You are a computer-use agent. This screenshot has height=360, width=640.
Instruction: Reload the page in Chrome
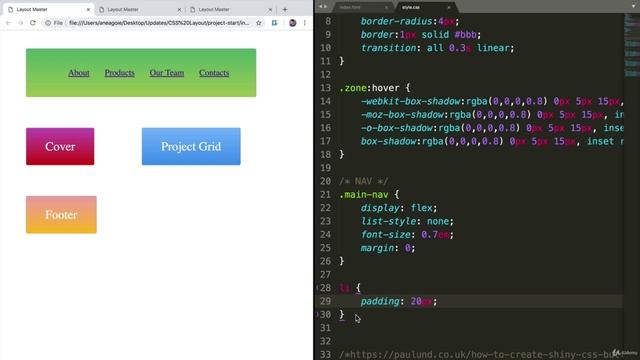point(33,23)
